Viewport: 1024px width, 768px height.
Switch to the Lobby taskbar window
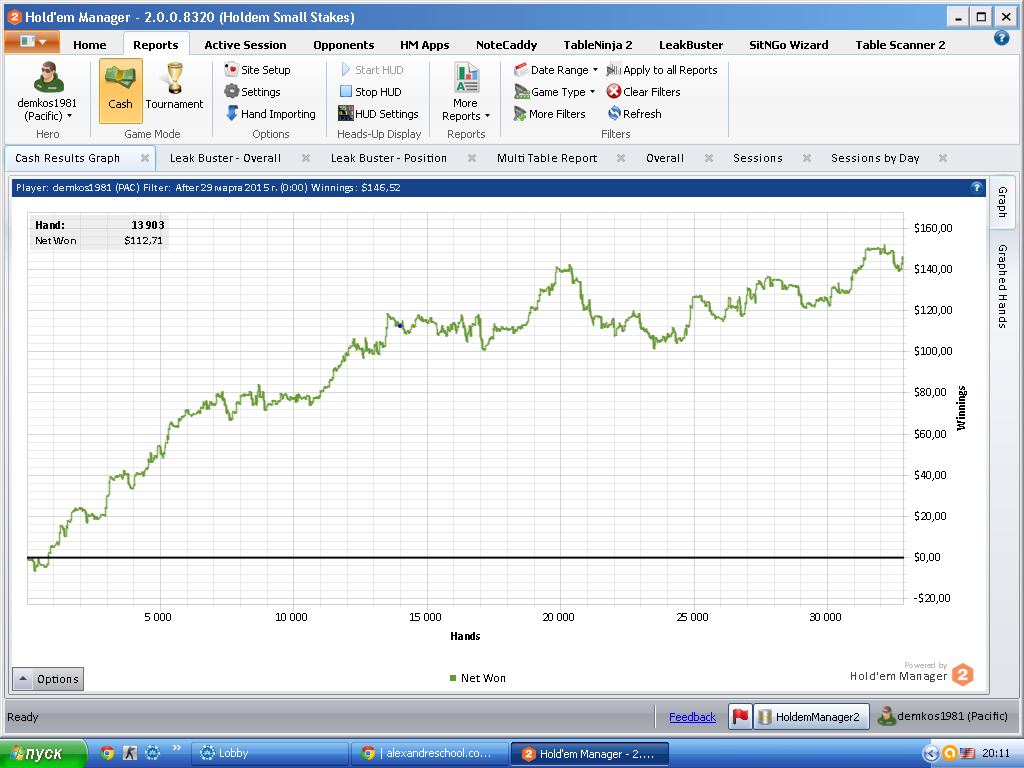pos(270,754)
